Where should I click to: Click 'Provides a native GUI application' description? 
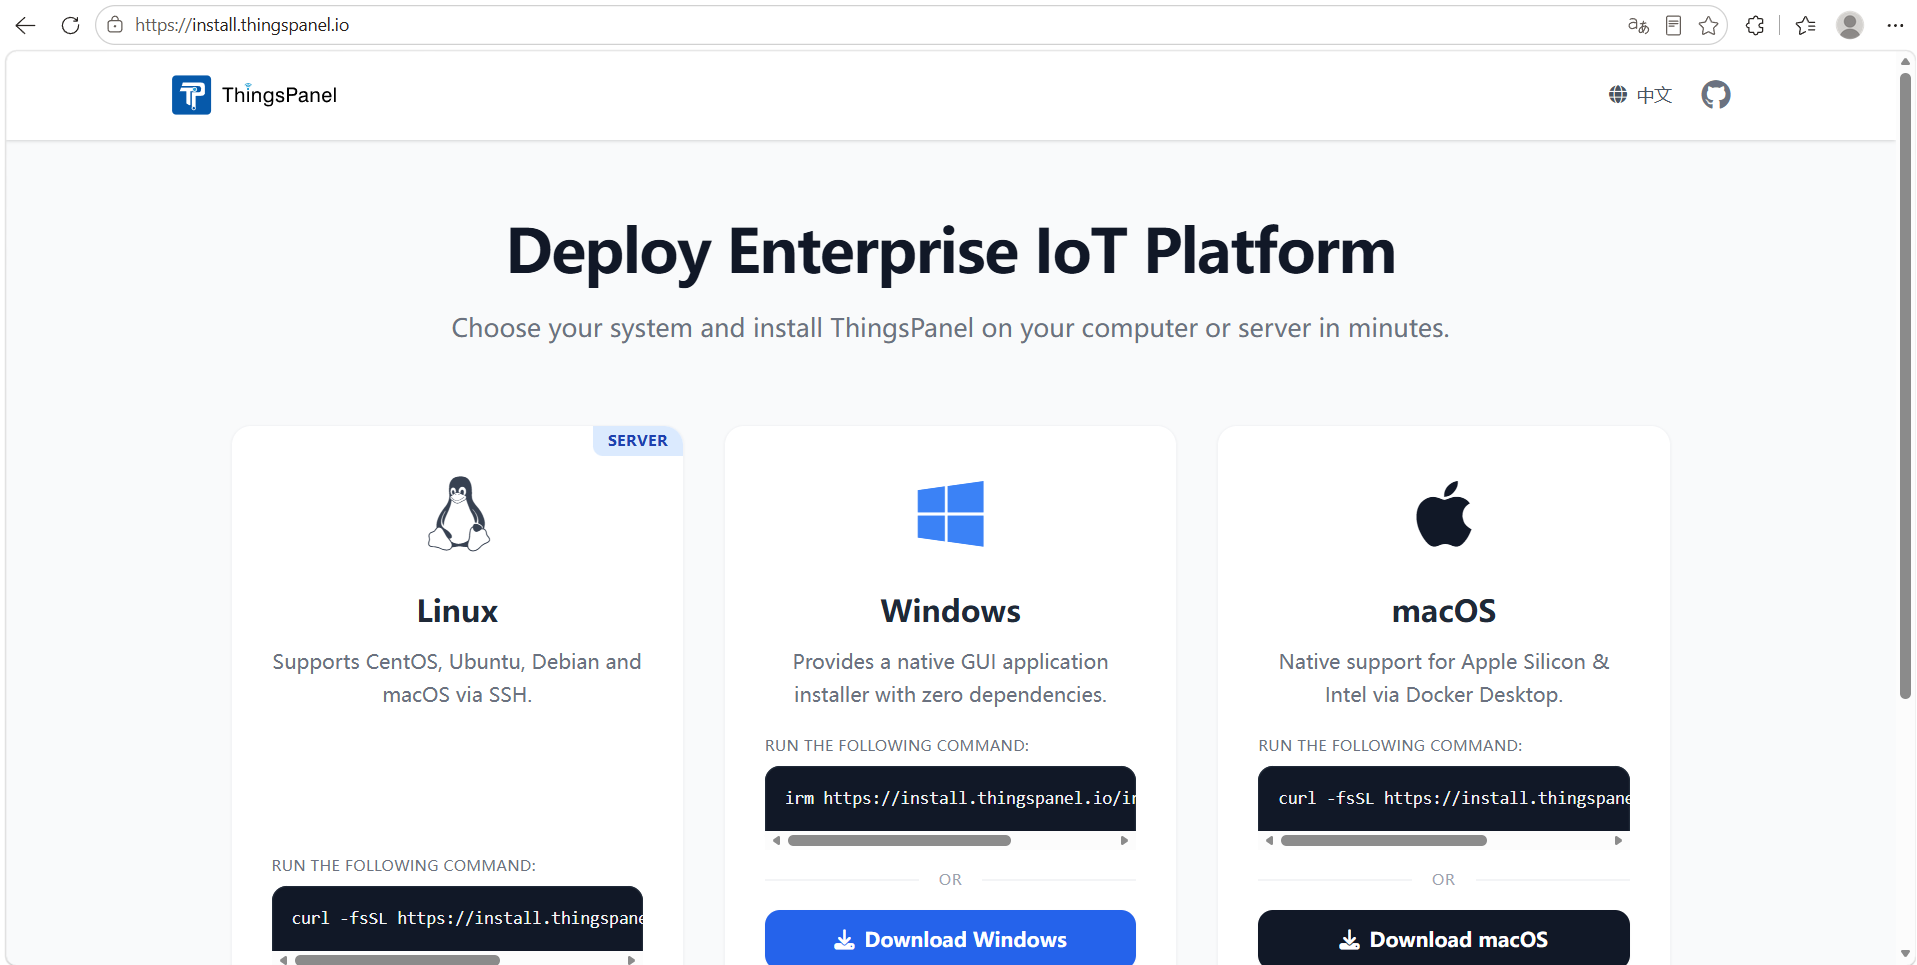tap(950, 678)
